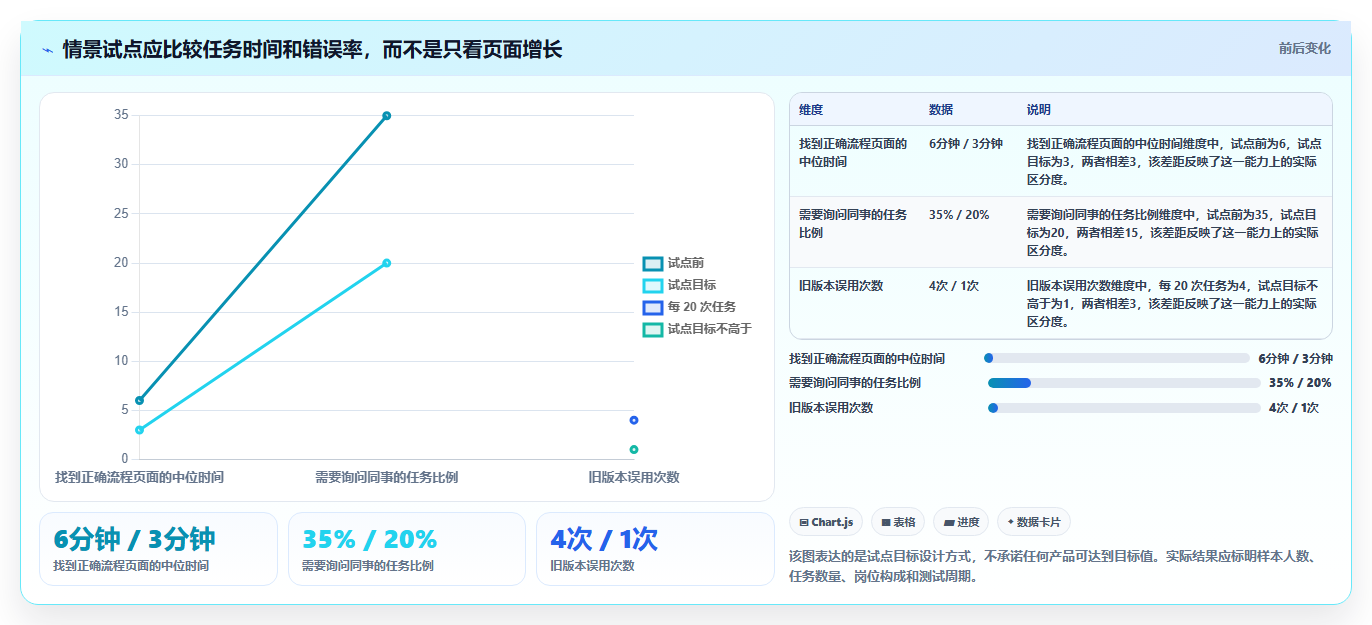Click the y-axis value 35
This screenshot has height=625, width=1372.
point(121,115)
